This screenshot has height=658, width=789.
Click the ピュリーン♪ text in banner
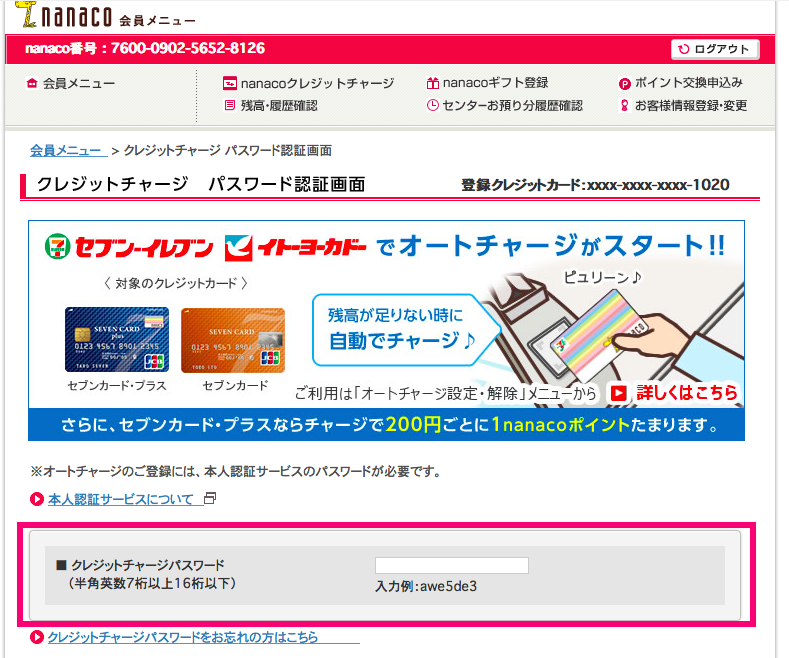click(x=602, y=277)
